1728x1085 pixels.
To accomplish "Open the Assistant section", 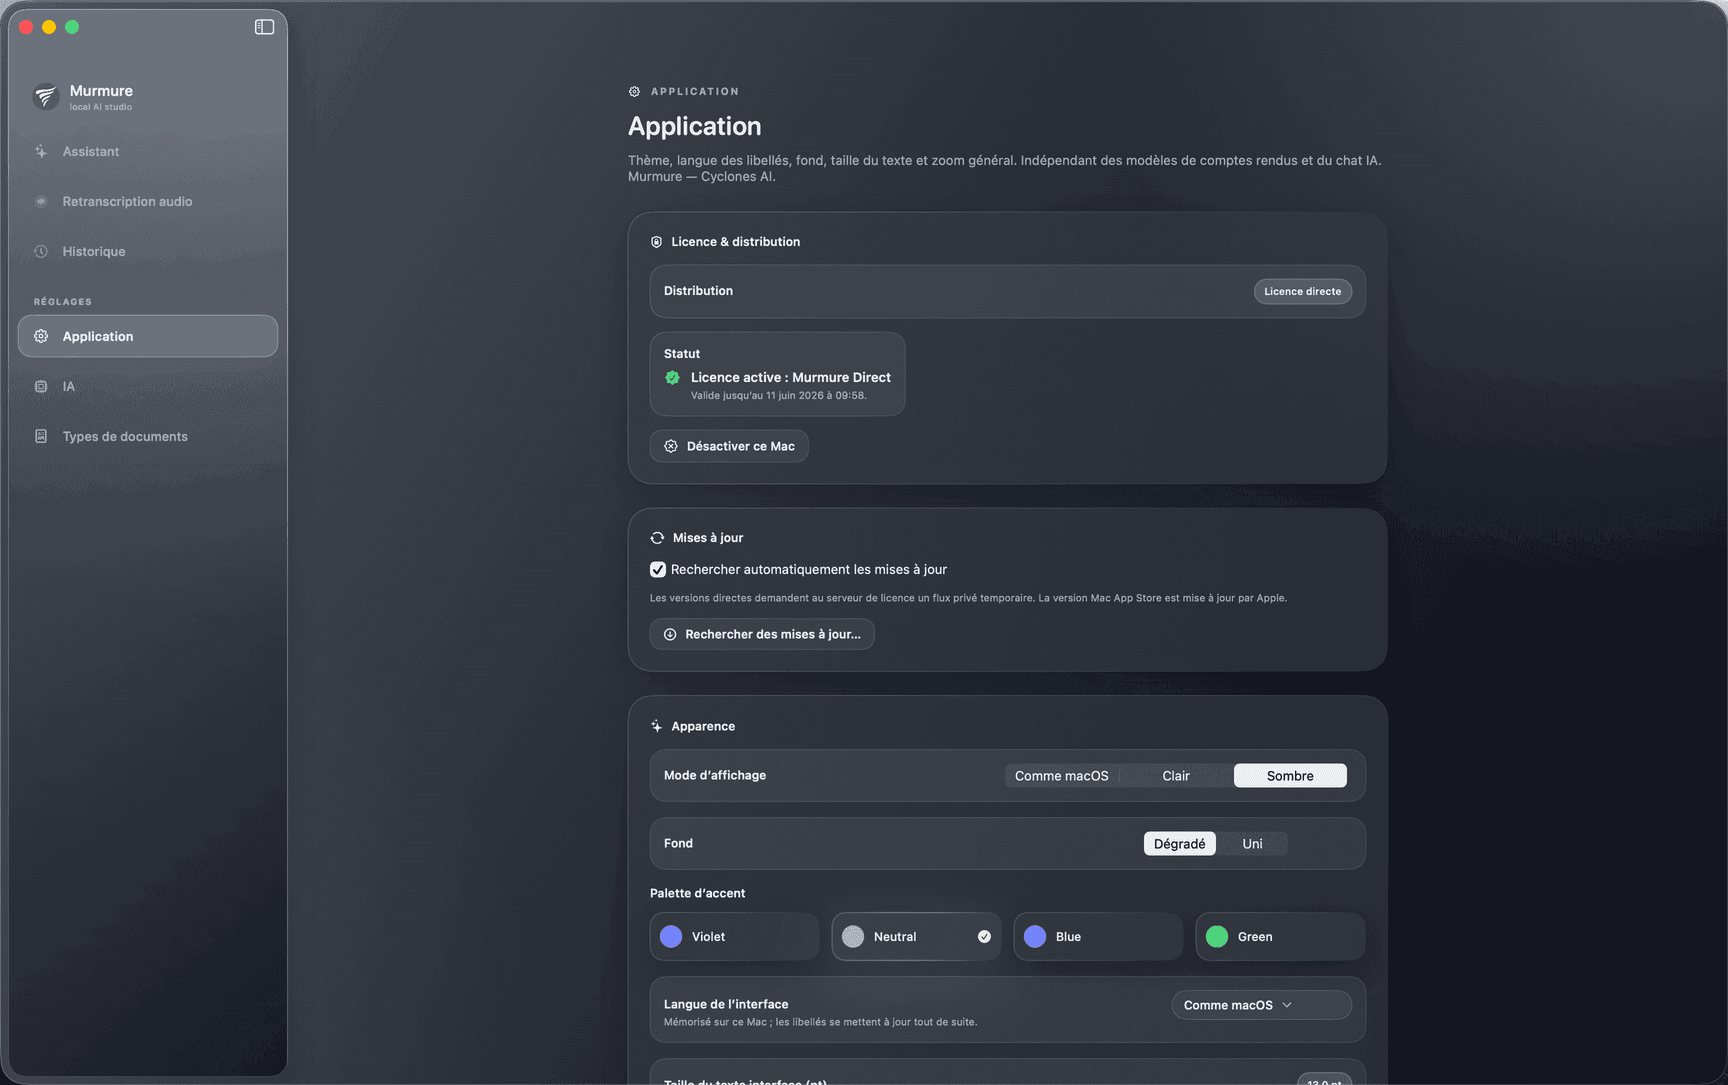I will (x=148, y=152).
